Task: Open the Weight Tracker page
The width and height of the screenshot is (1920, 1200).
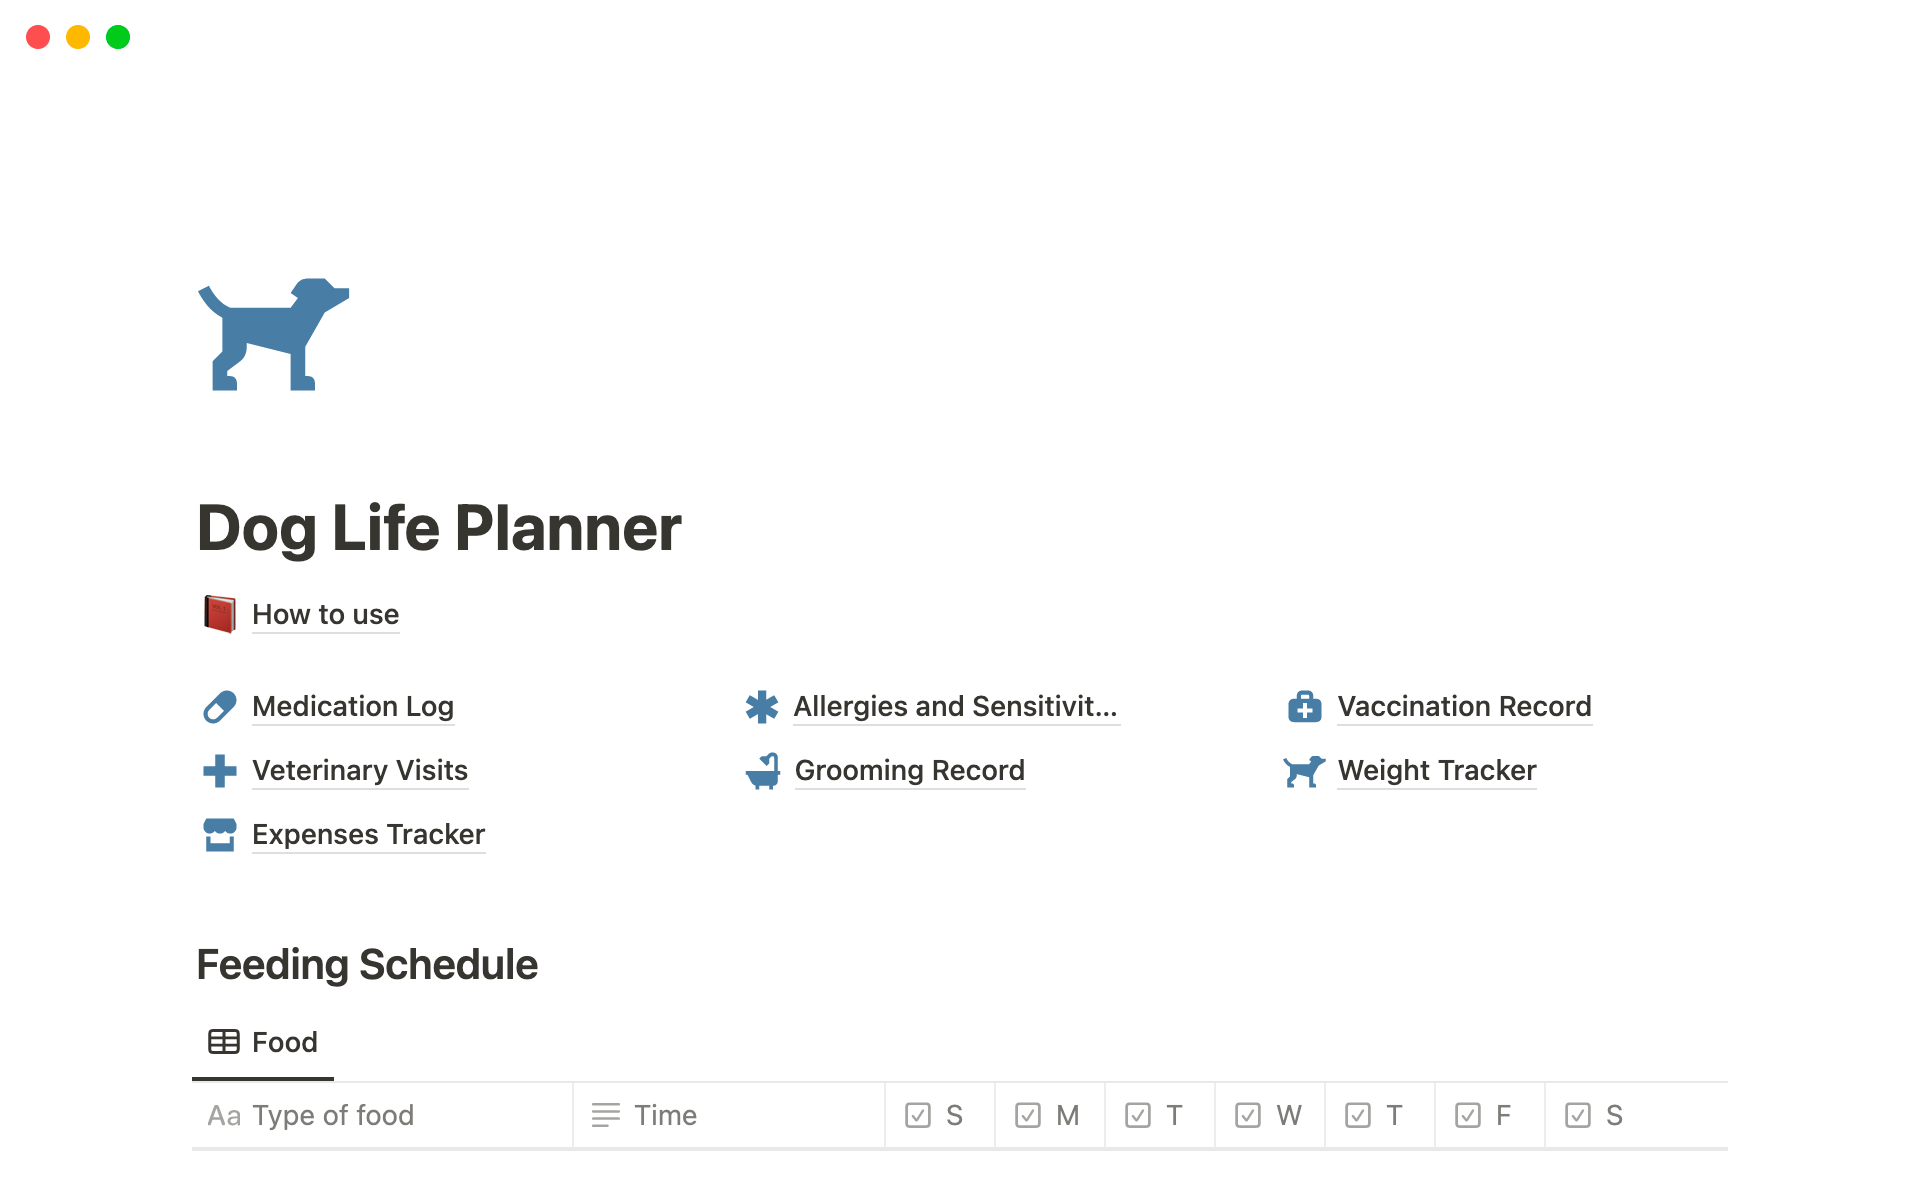Action: tap(1436, 771)
